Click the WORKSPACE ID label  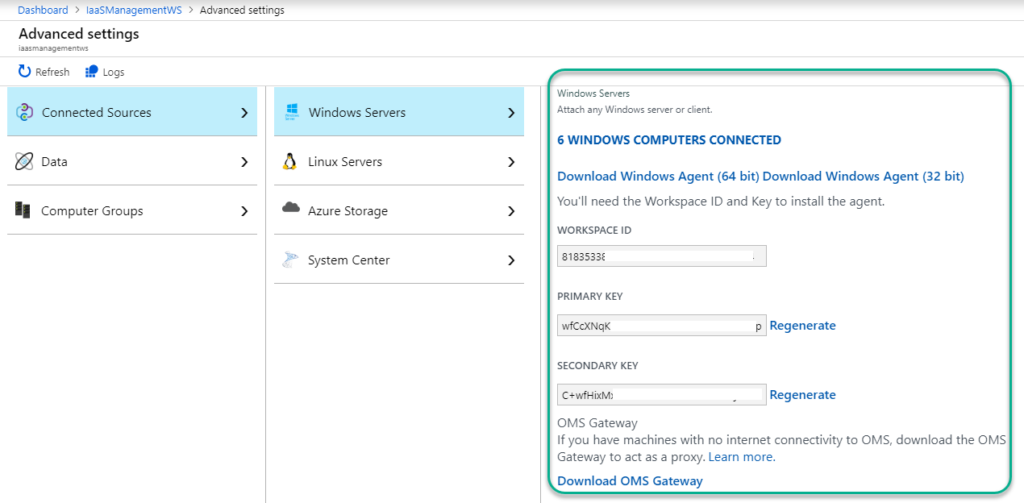pos(594,230)
